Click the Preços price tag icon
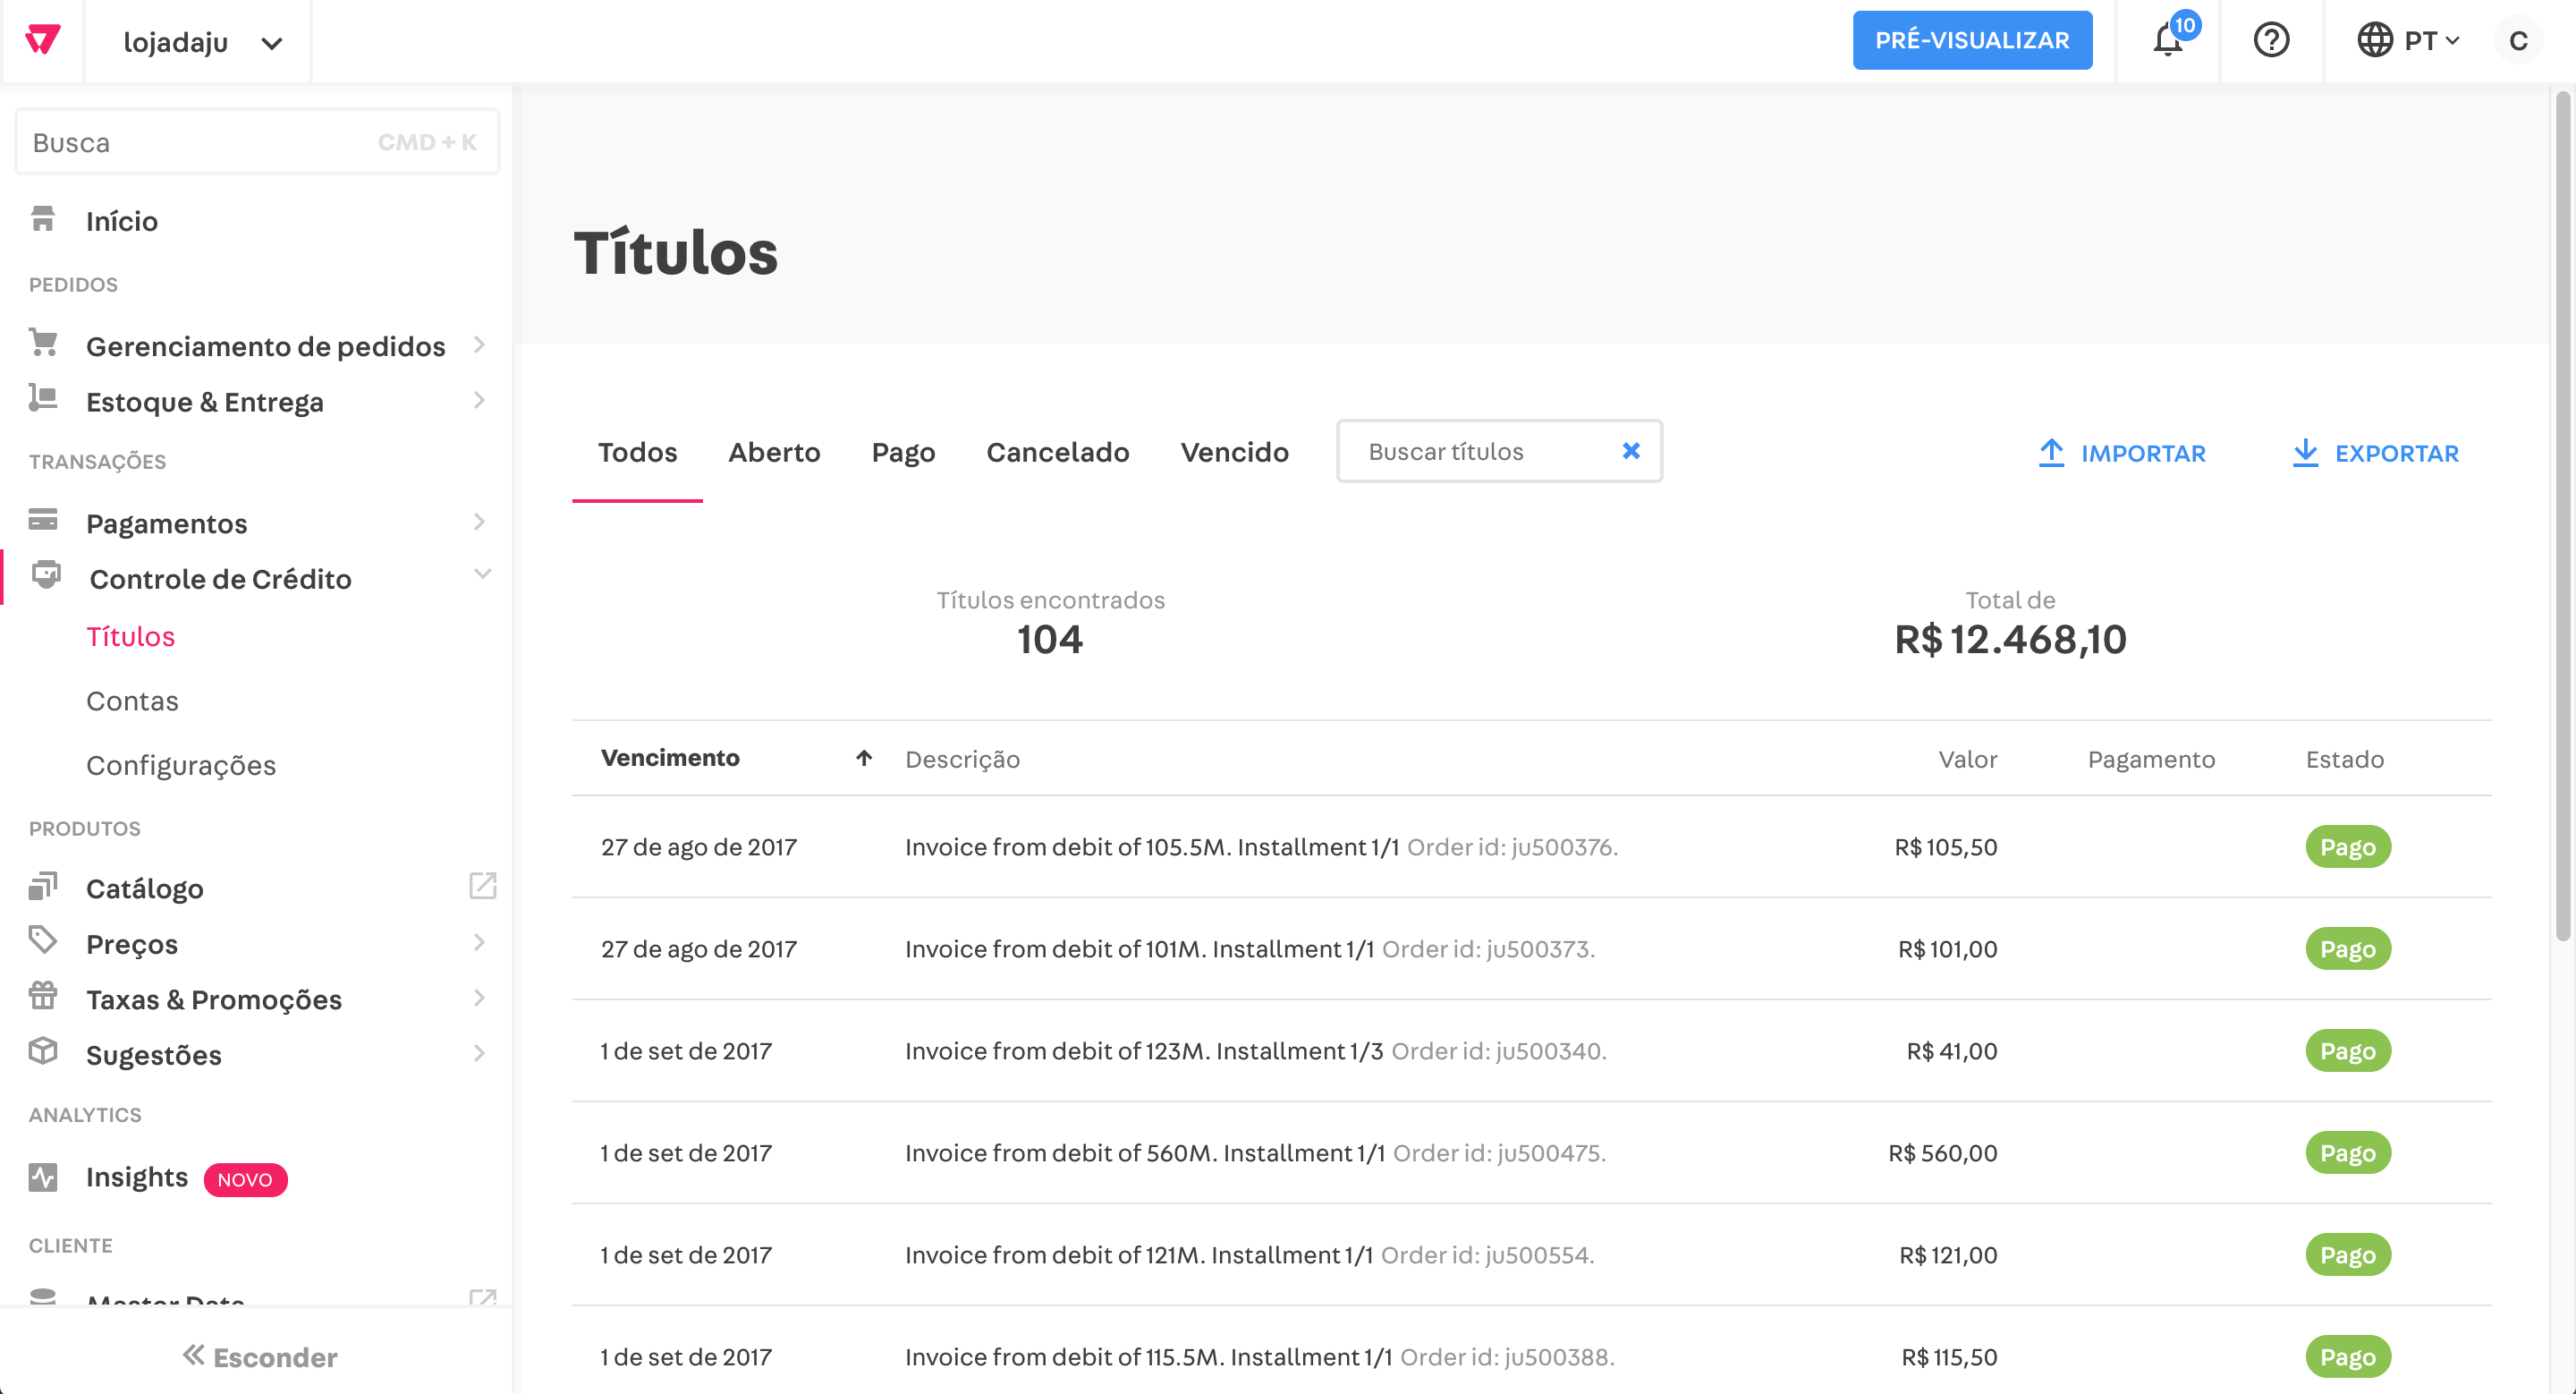Viewport: 2576px width, 1394px height. (43, 942)
